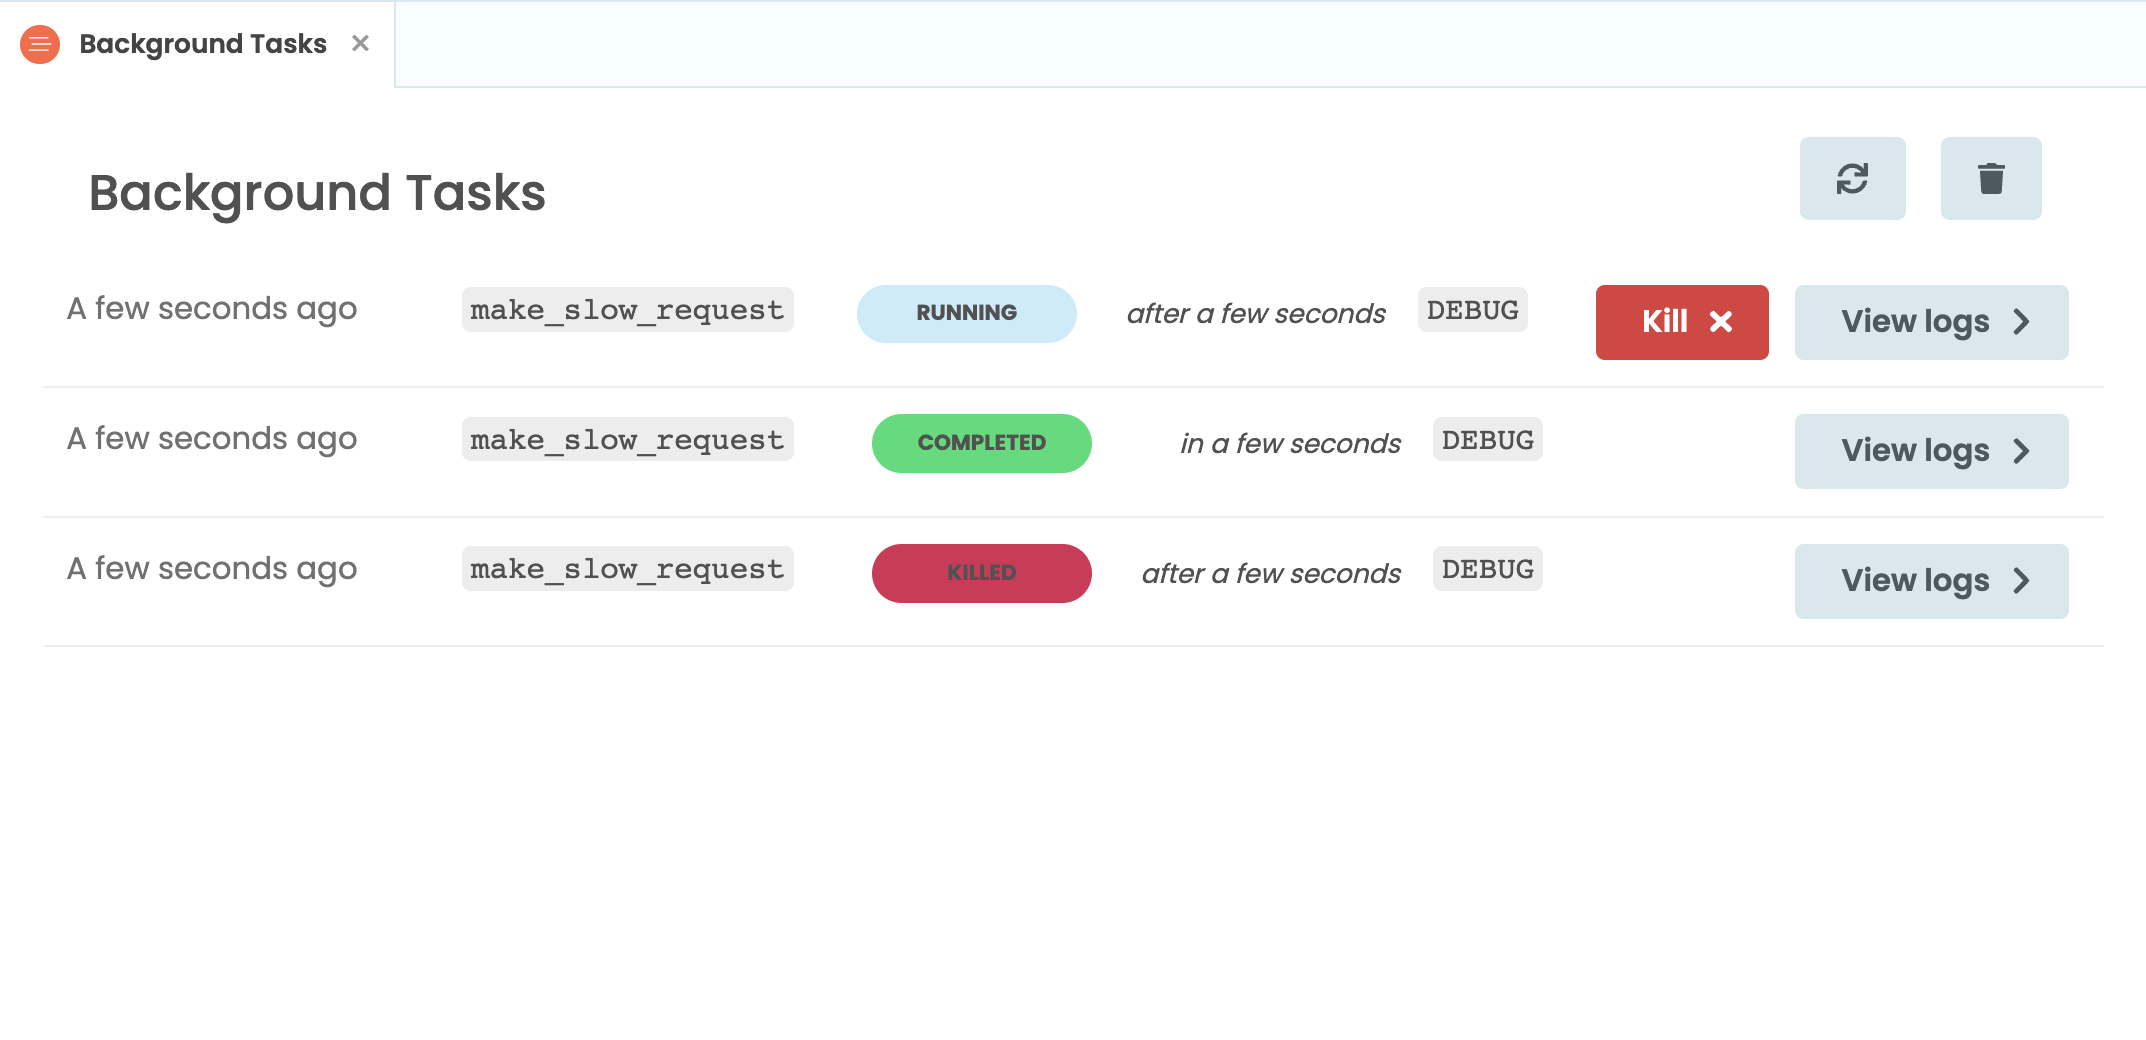
Task: Click the refresh tasks icon button
Action: tap(1852, 179)
